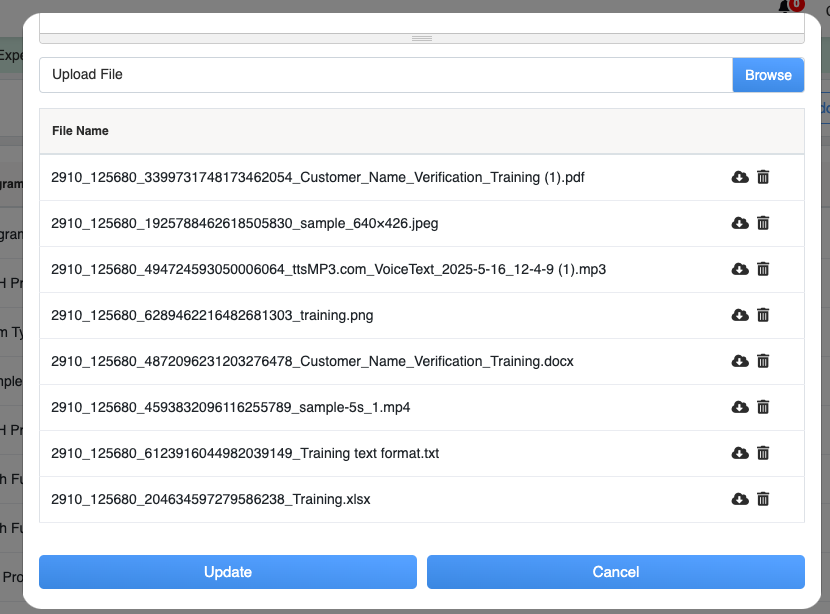Image resolution: width=830 pixels, height=614 pixels.
Task: Download the sample_640×426.jpeg file
Action: coord(740,223)
